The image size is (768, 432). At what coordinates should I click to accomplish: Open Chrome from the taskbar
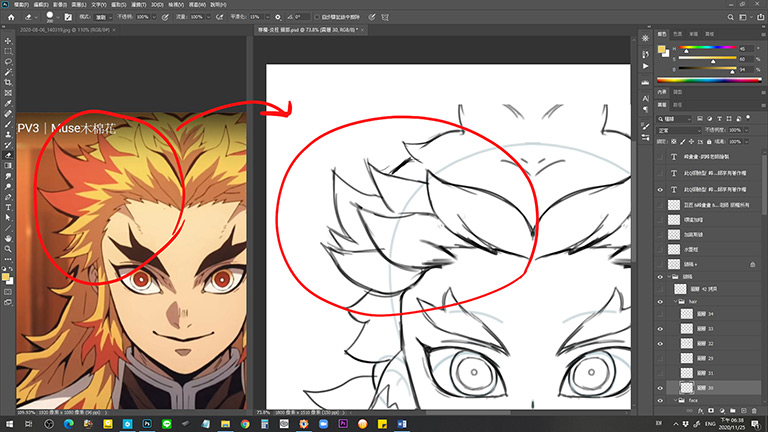245,424
